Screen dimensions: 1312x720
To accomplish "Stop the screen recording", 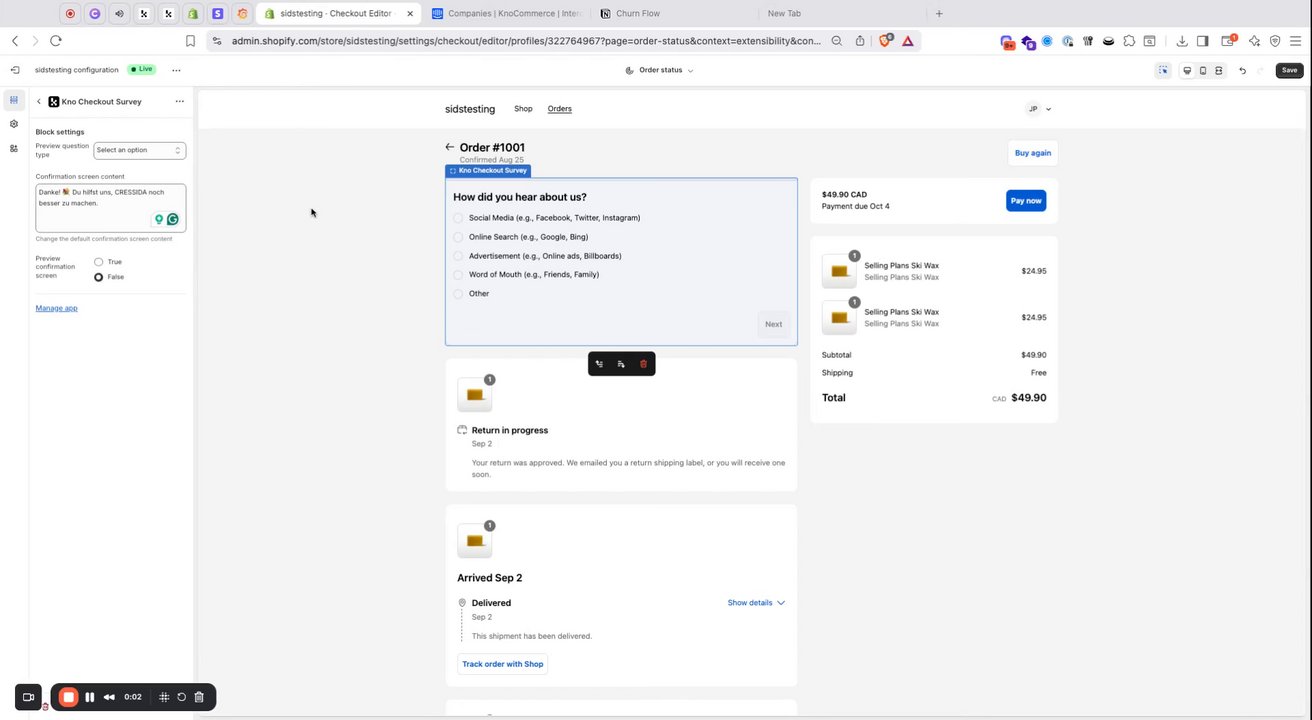I will pyautogui.click(x=68, y=697).
